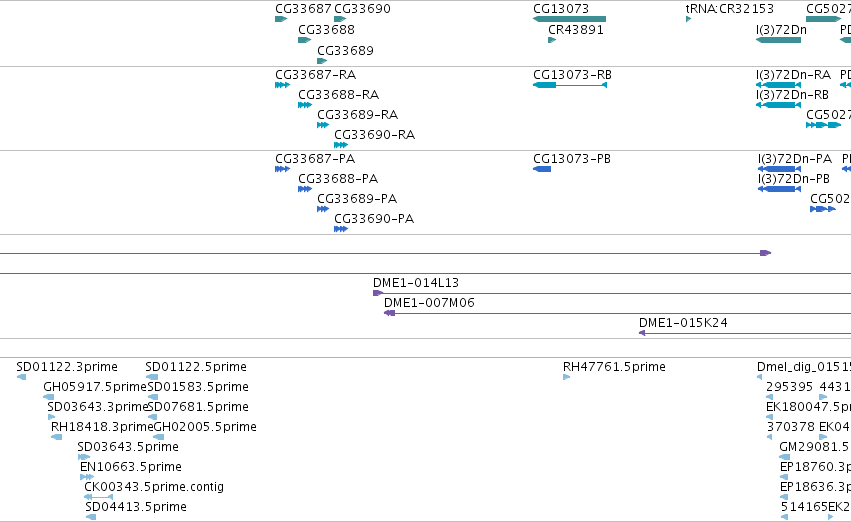Click the arrow glyph under RH47761.5prime
This screenshot has width=851, height=522.
(567, 377)
